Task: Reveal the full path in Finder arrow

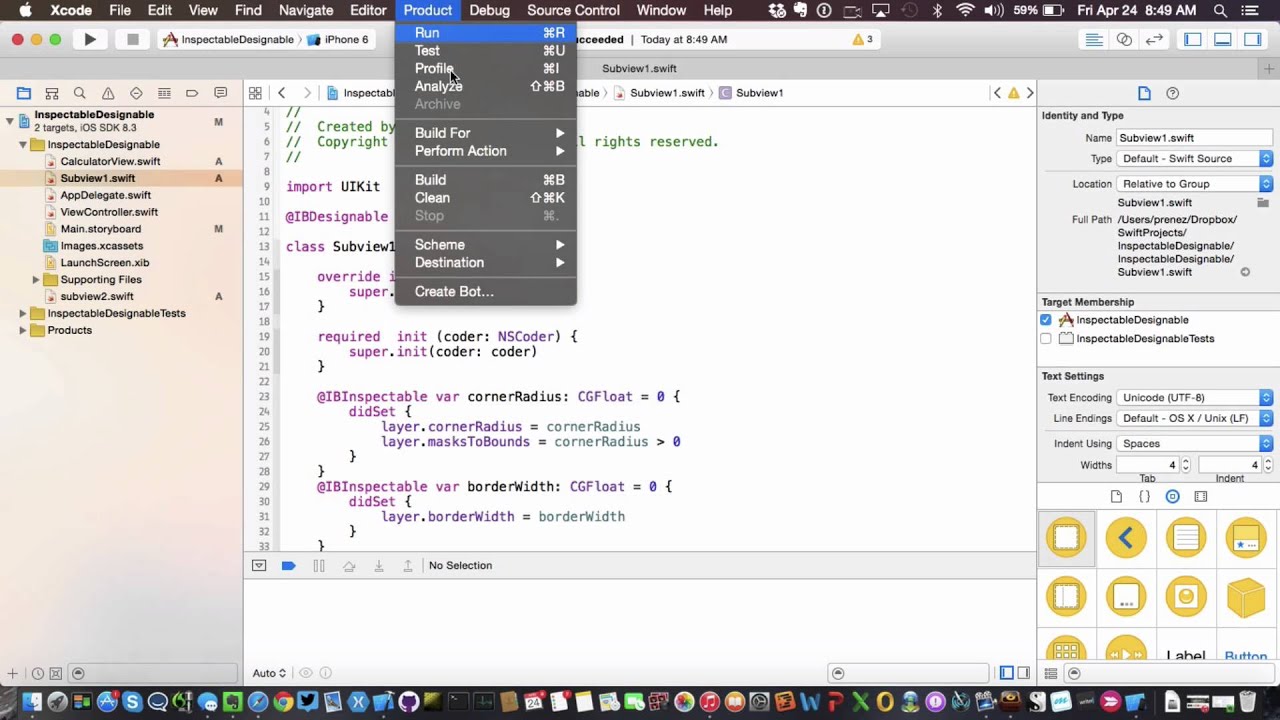Action: [x=1245, y=272]
